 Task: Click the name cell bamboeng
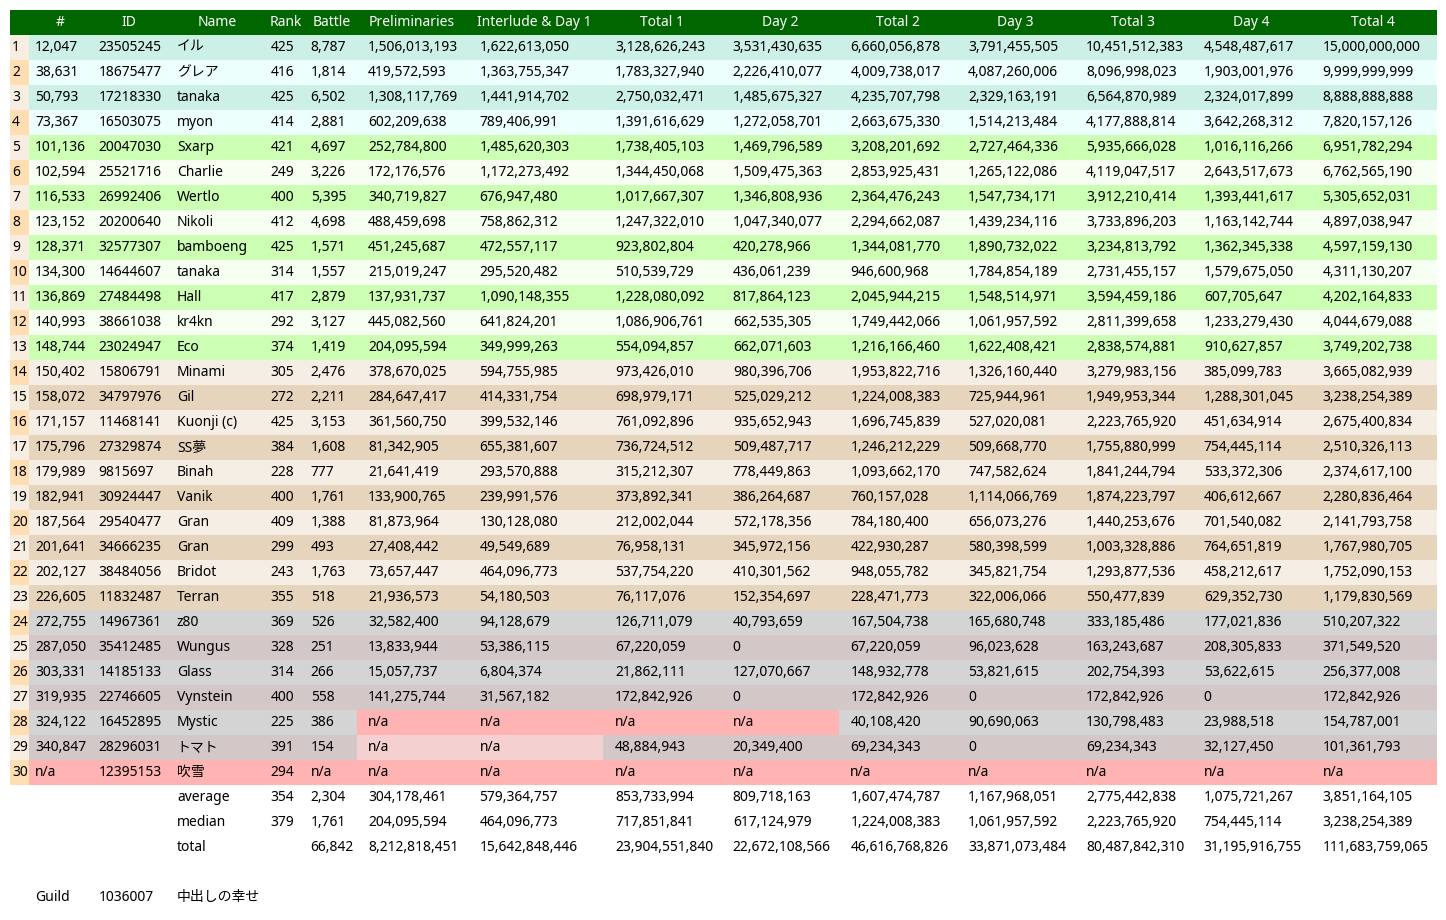(211, 246)
